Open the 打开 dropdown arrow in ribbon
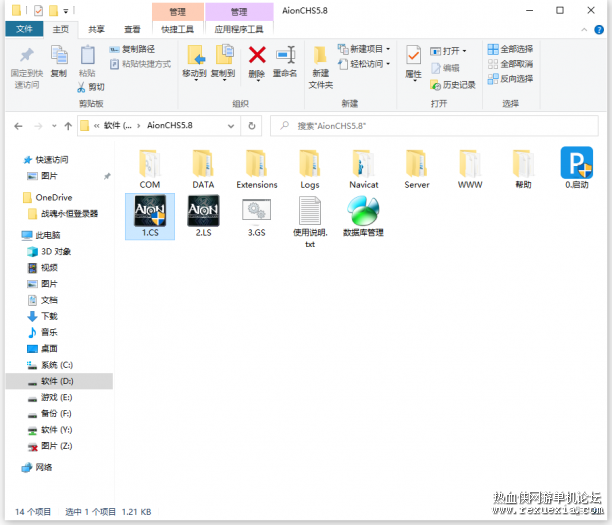612x525 pixels. (464, 51)
